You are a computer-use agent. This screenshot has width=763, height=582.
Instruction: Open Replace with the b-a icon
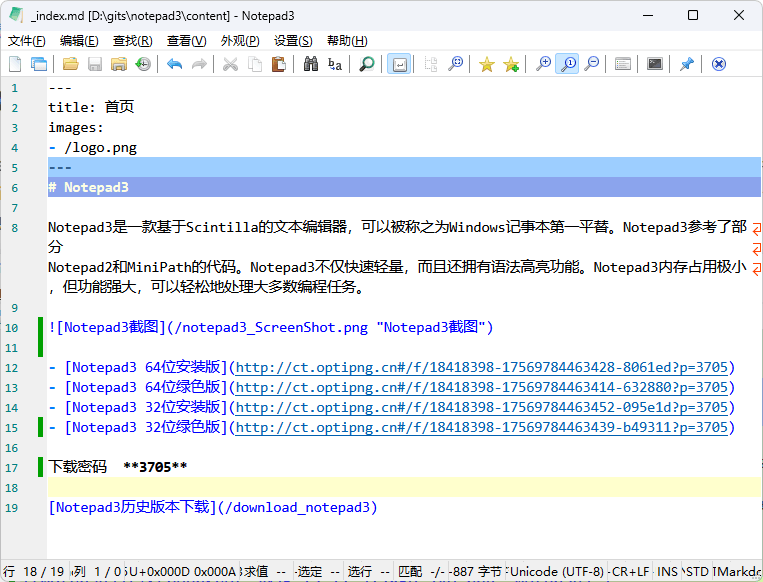click(335, 64)
